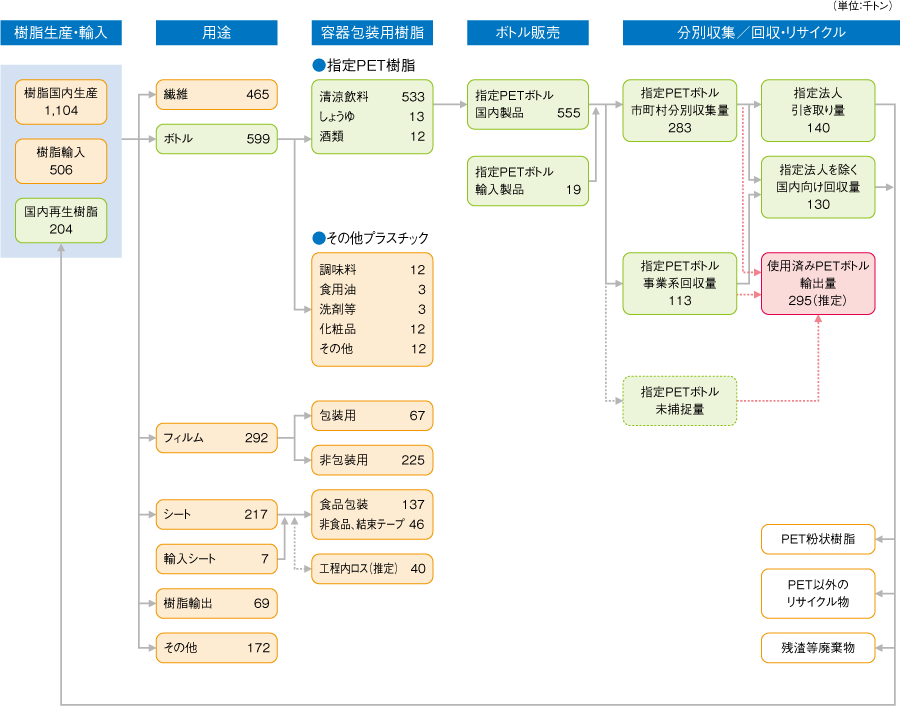Select the 樹脂生産・輸入 header
The height and width of the screenshot is (706, 900).
[61, 33]
